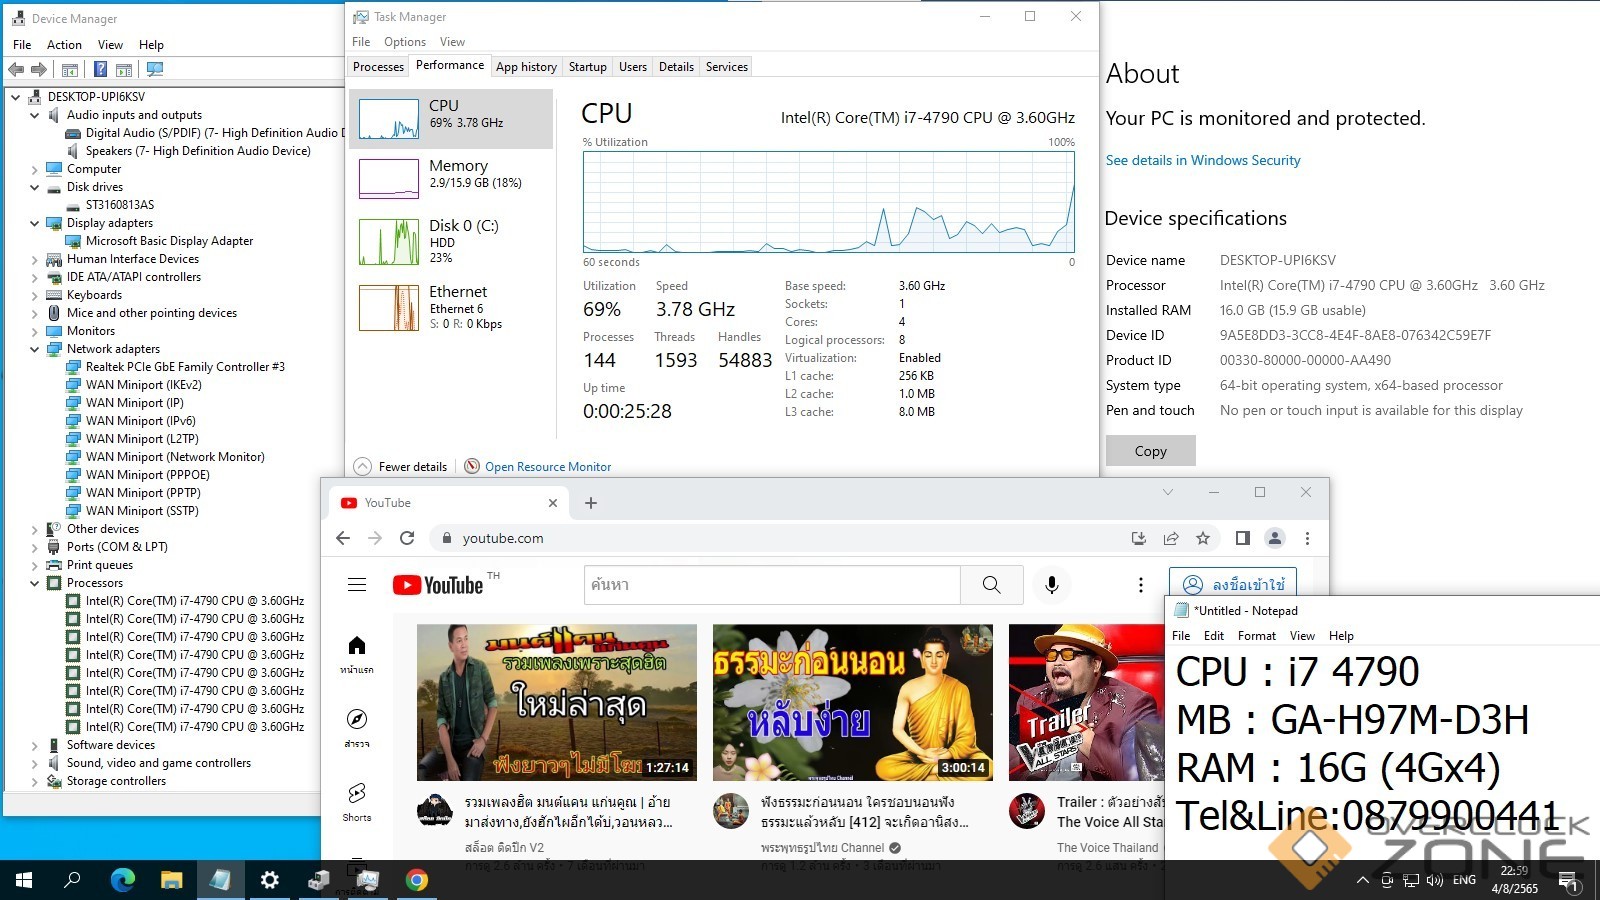Click the taskbar volume speaker icon
The width and height of the screenshot is (1600, 900).
1435,880
